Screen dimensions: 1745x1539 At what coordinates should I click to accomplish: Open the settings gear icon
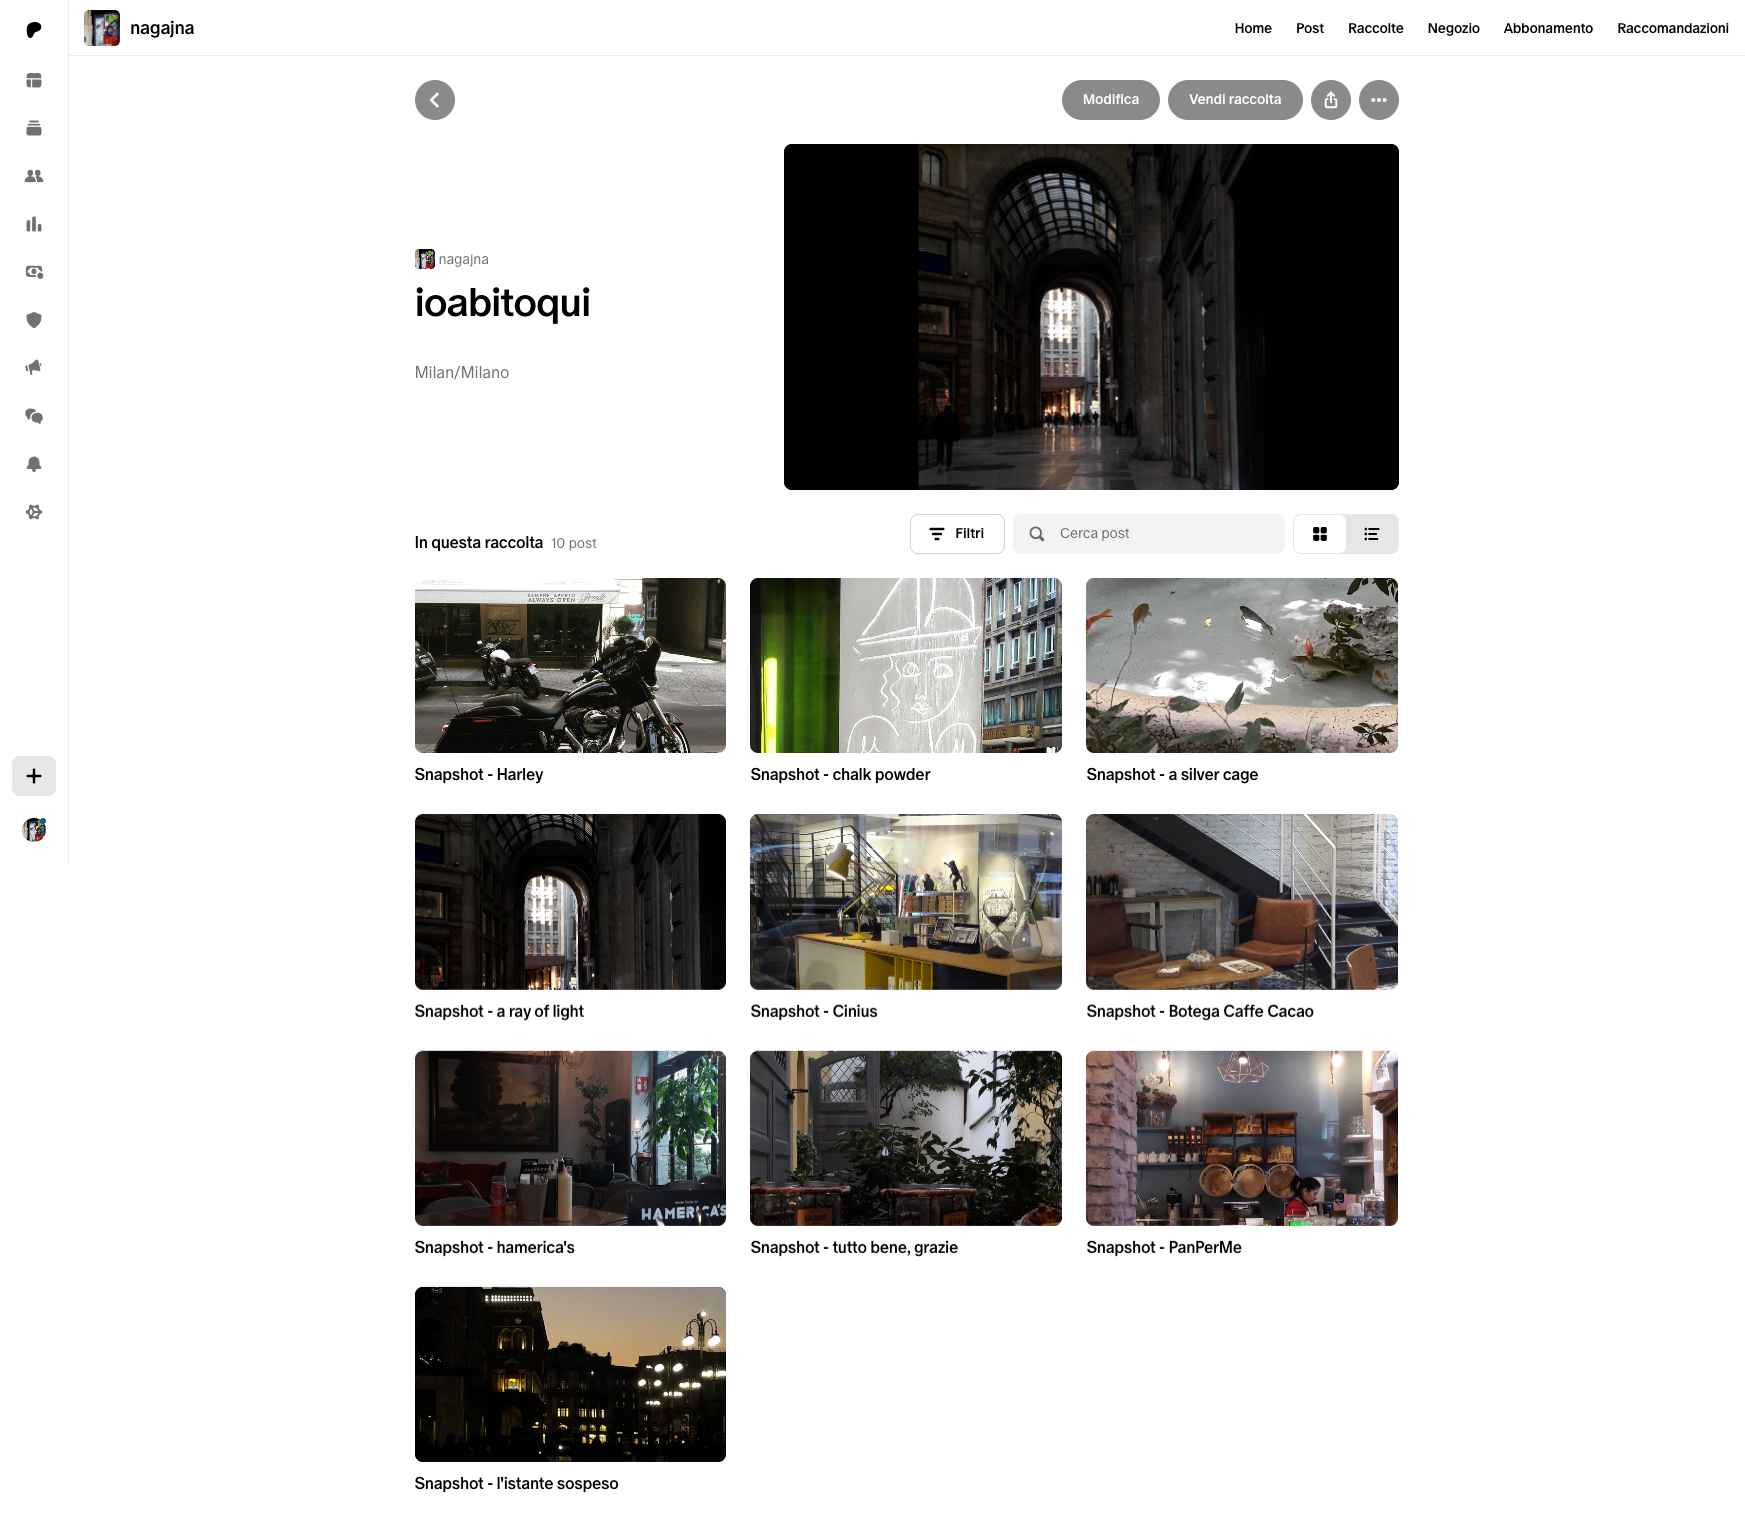(34, 512)
